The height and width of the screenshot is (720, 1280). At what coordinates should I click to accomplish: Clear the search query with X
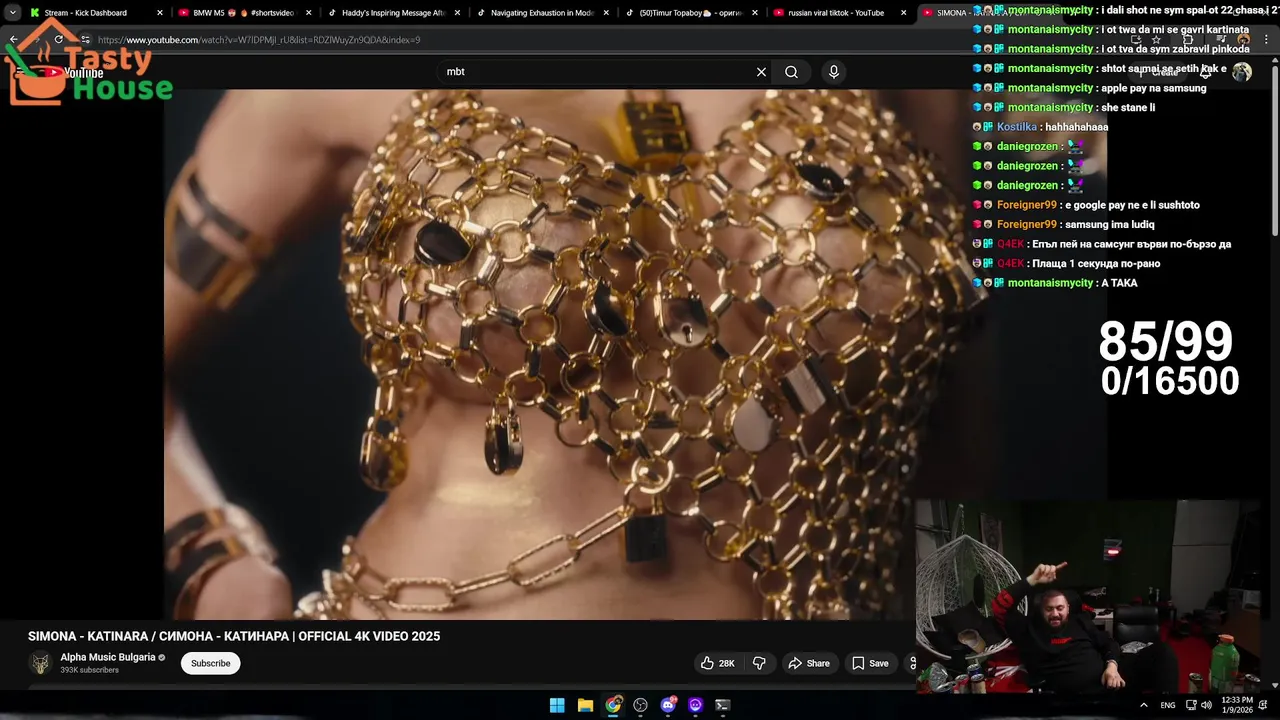(761, 72)
